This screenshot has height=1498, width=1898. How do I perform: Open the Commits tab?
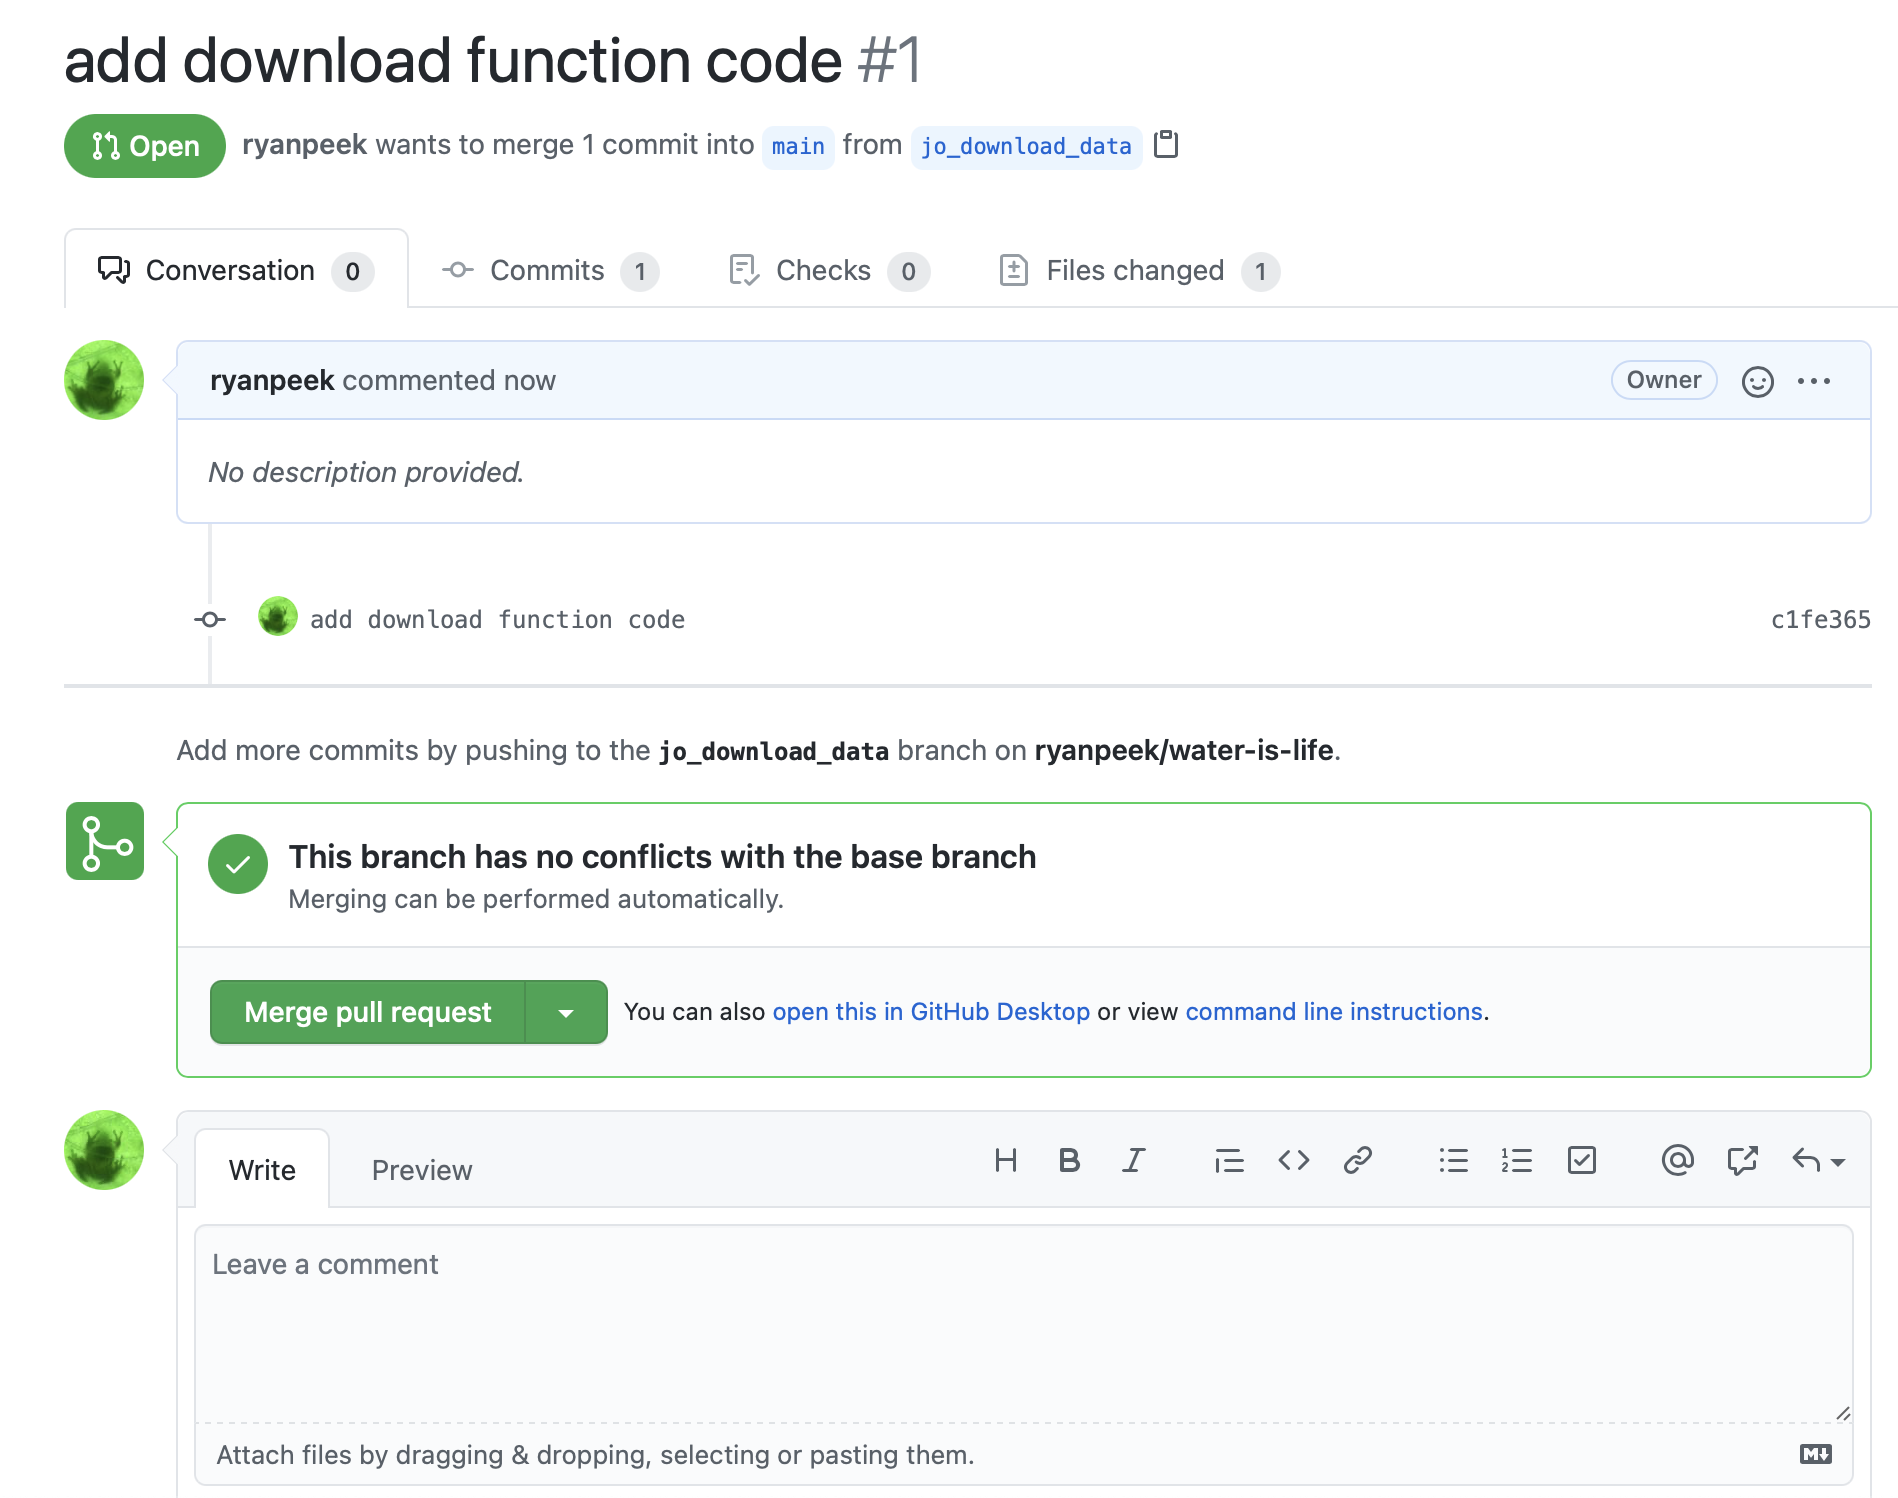550,271
